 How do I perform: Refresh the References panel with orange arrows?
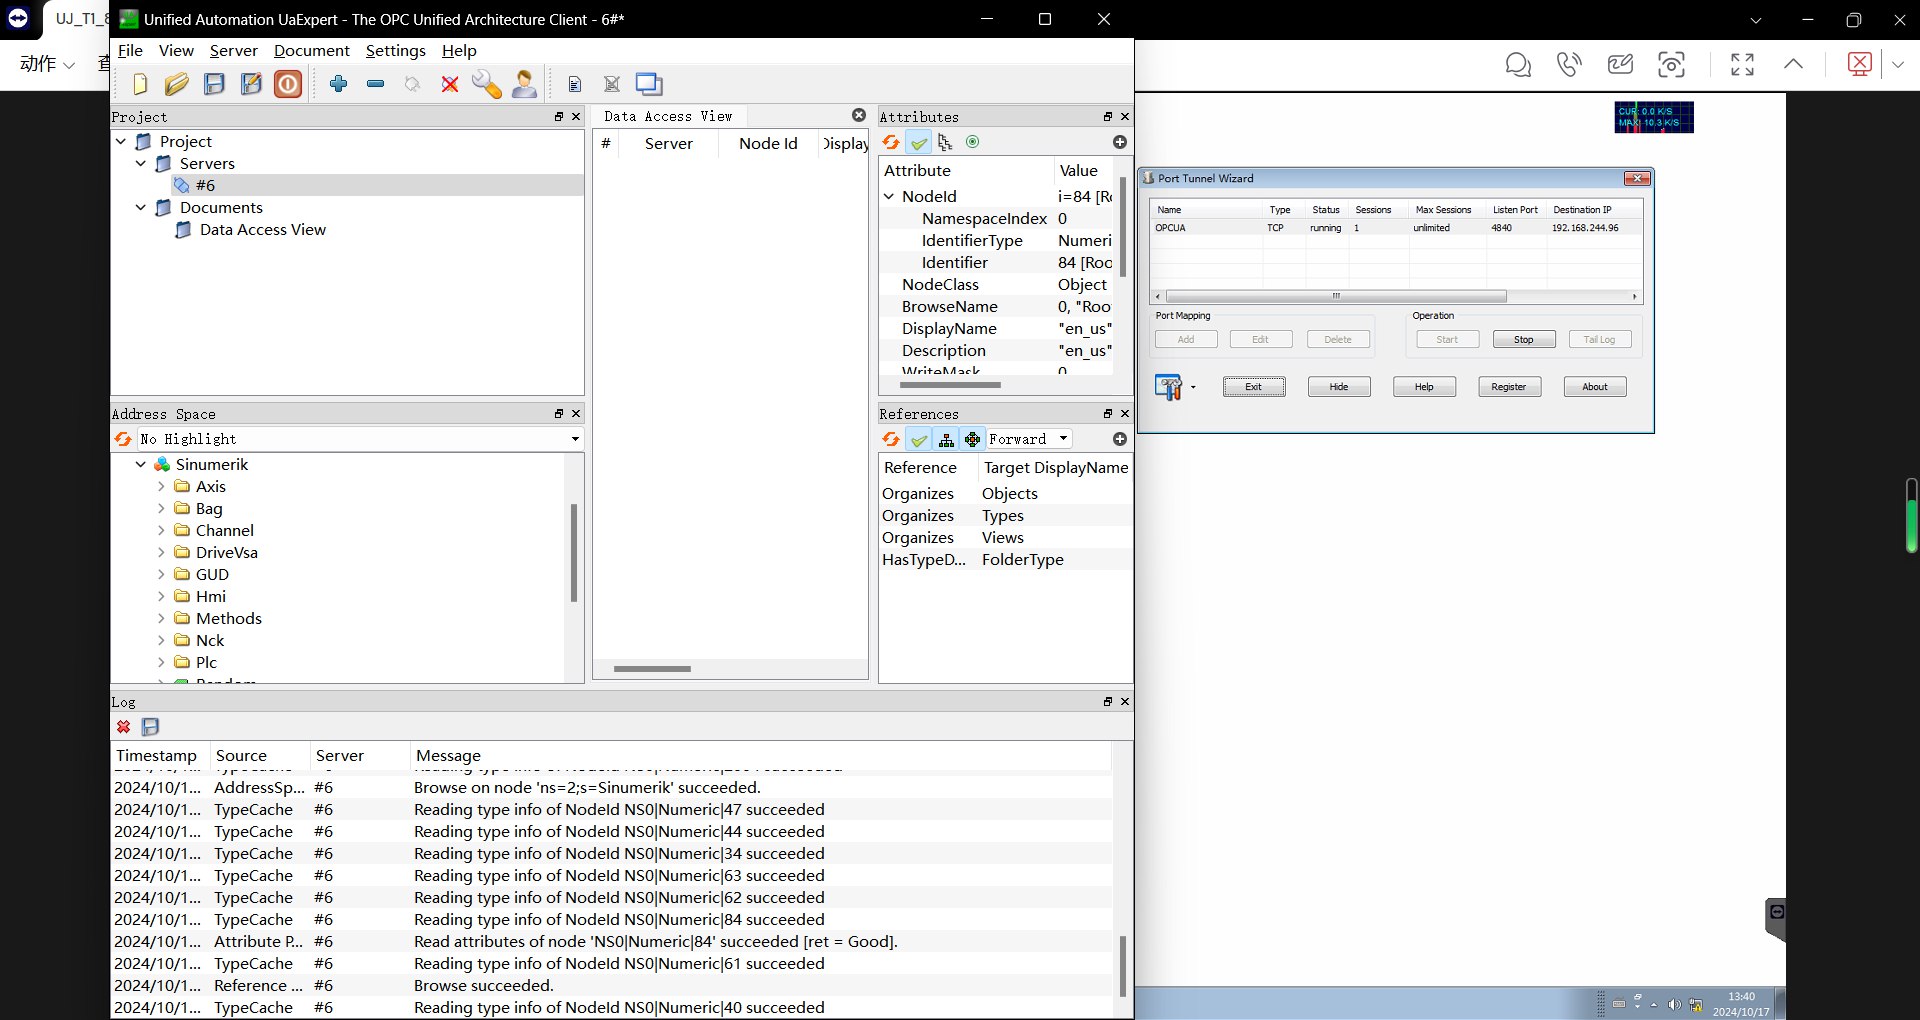coord(891,439)
